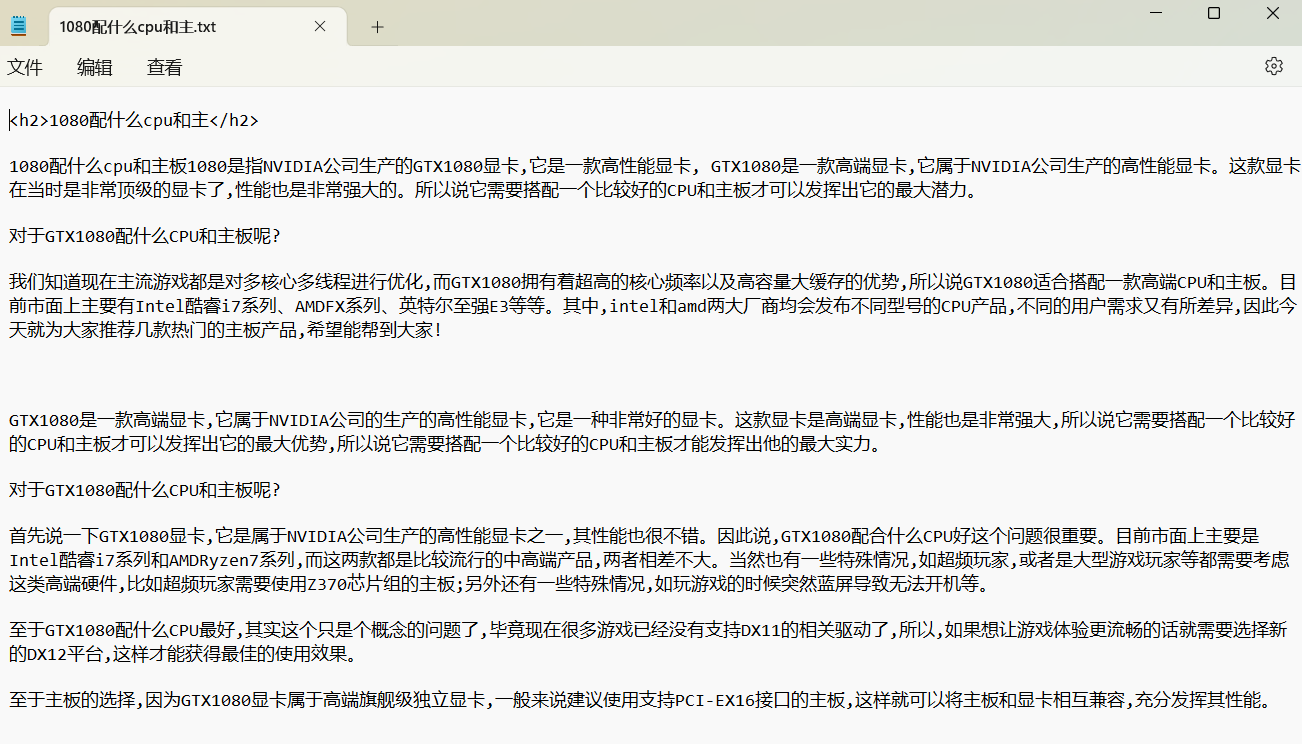Add a new tab with the plus button
This screenshot has width=1302, height=744.
(x=377, y=27)
